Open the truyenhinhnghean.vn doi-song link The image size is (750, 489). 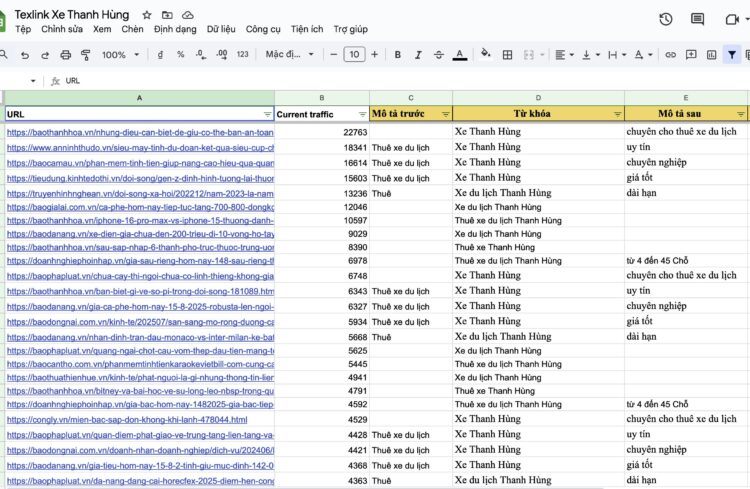(x=140, y=194)
